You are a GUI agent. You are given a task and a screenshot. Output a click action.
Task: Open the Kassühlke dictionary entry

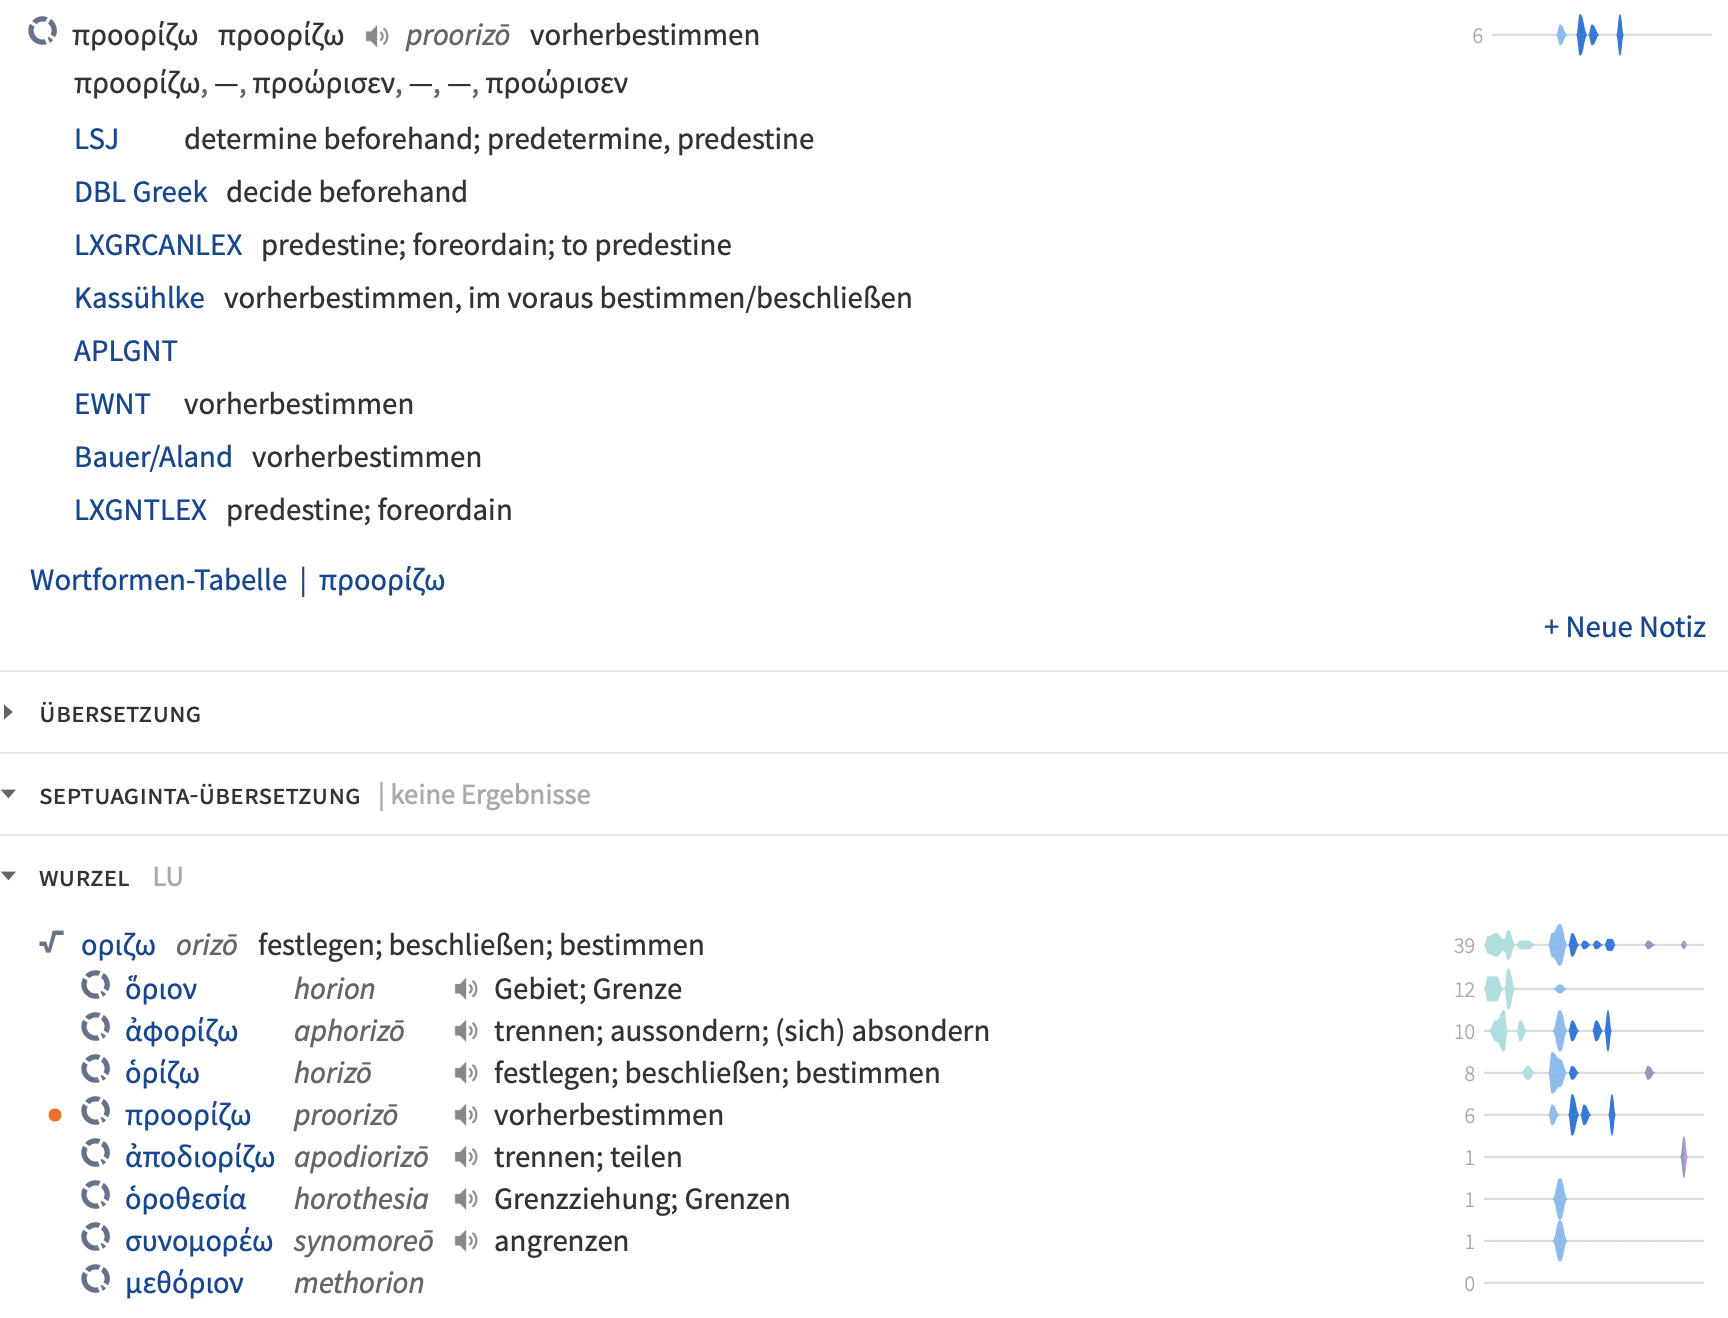(x=139, y=298)
